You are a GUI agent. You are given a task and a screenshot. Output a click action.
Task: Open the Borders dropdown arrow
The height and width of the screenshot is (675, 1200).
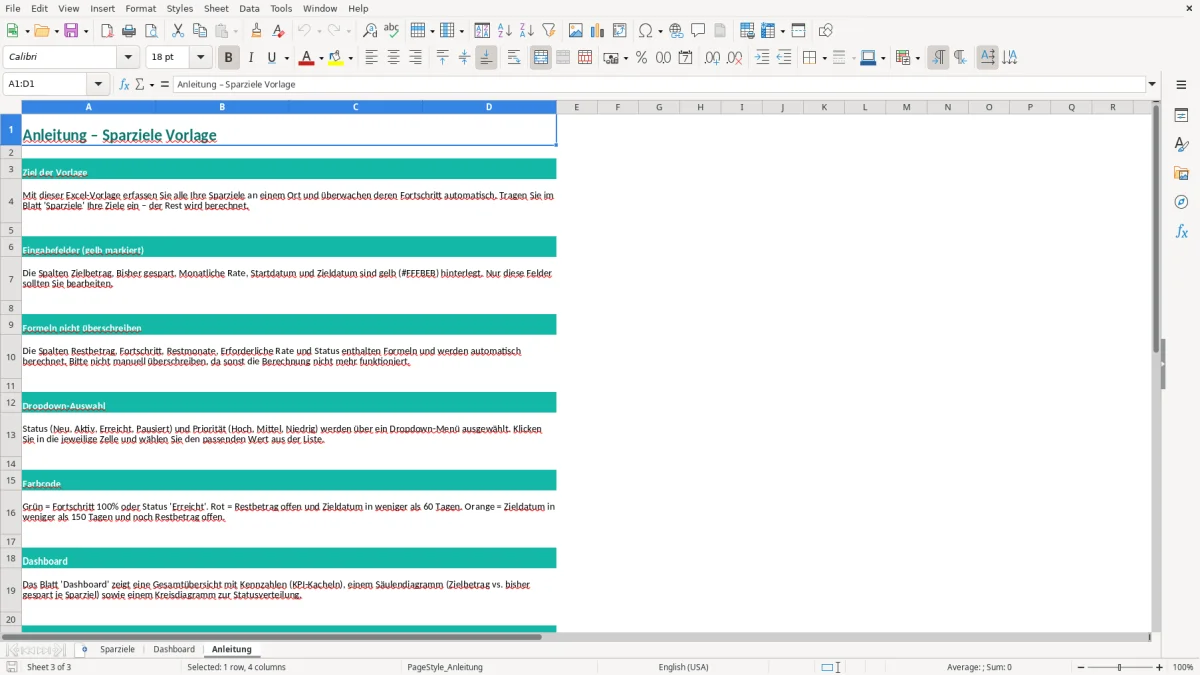[x=824, y=58]
